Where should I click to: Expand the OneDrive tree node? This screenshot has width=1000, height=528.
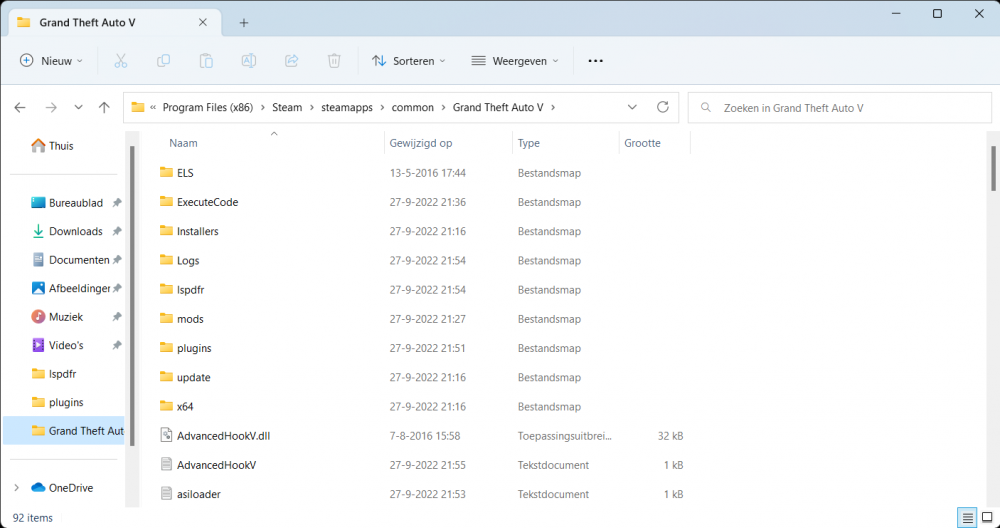tap(16, 488)
